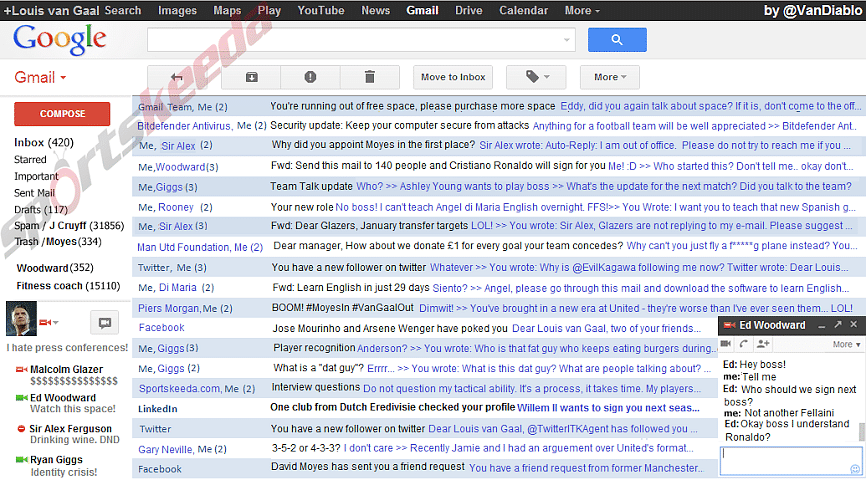
Task: Report spam with the exclamation icon
Action: coord(310,77)
